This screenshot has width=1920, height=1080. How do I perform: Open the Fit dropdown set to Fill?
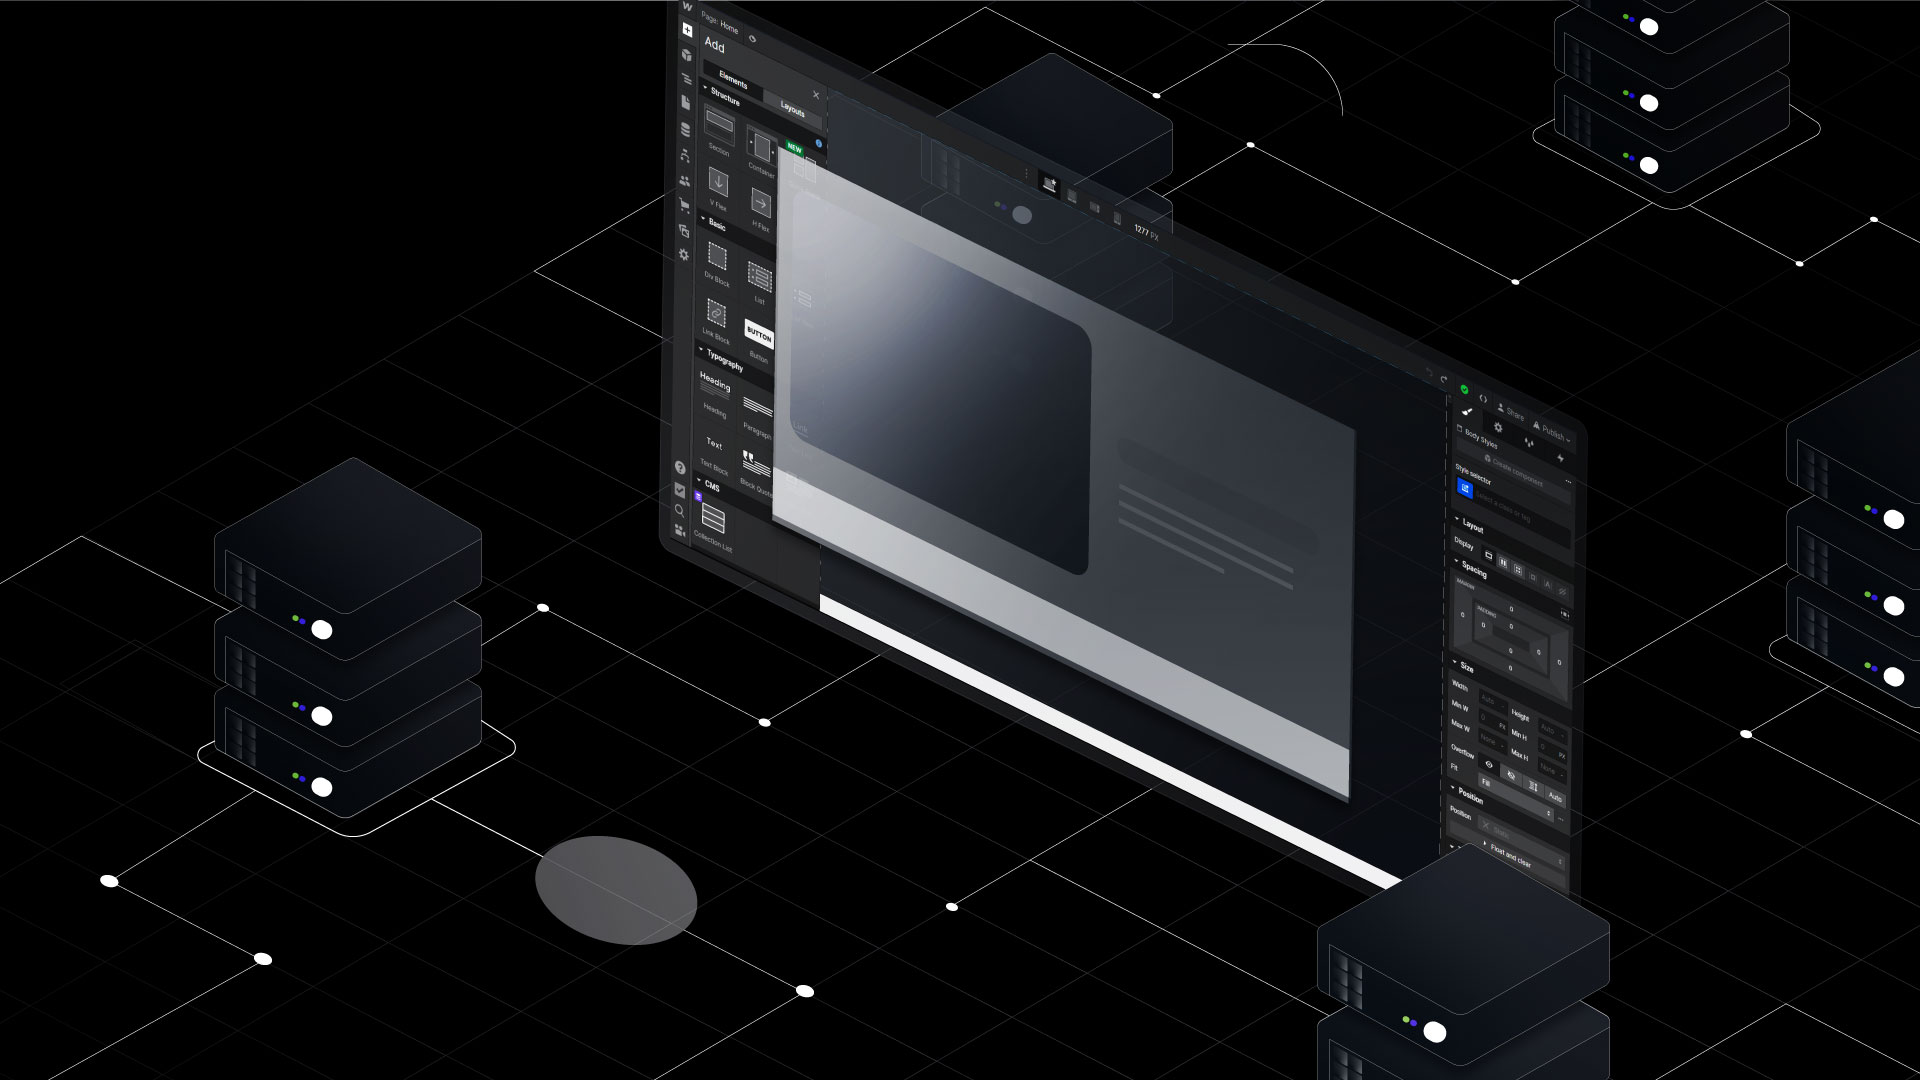tap(1516, 798)
